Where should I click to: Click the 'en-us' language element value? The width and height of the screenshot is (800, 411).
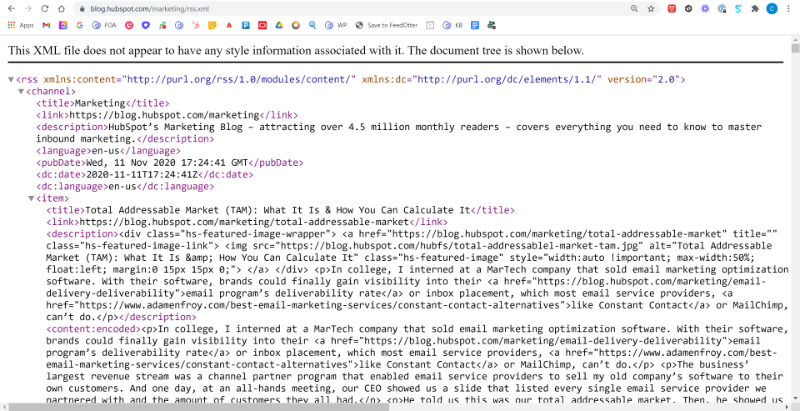pyautogui.click(x=106, y=151)
